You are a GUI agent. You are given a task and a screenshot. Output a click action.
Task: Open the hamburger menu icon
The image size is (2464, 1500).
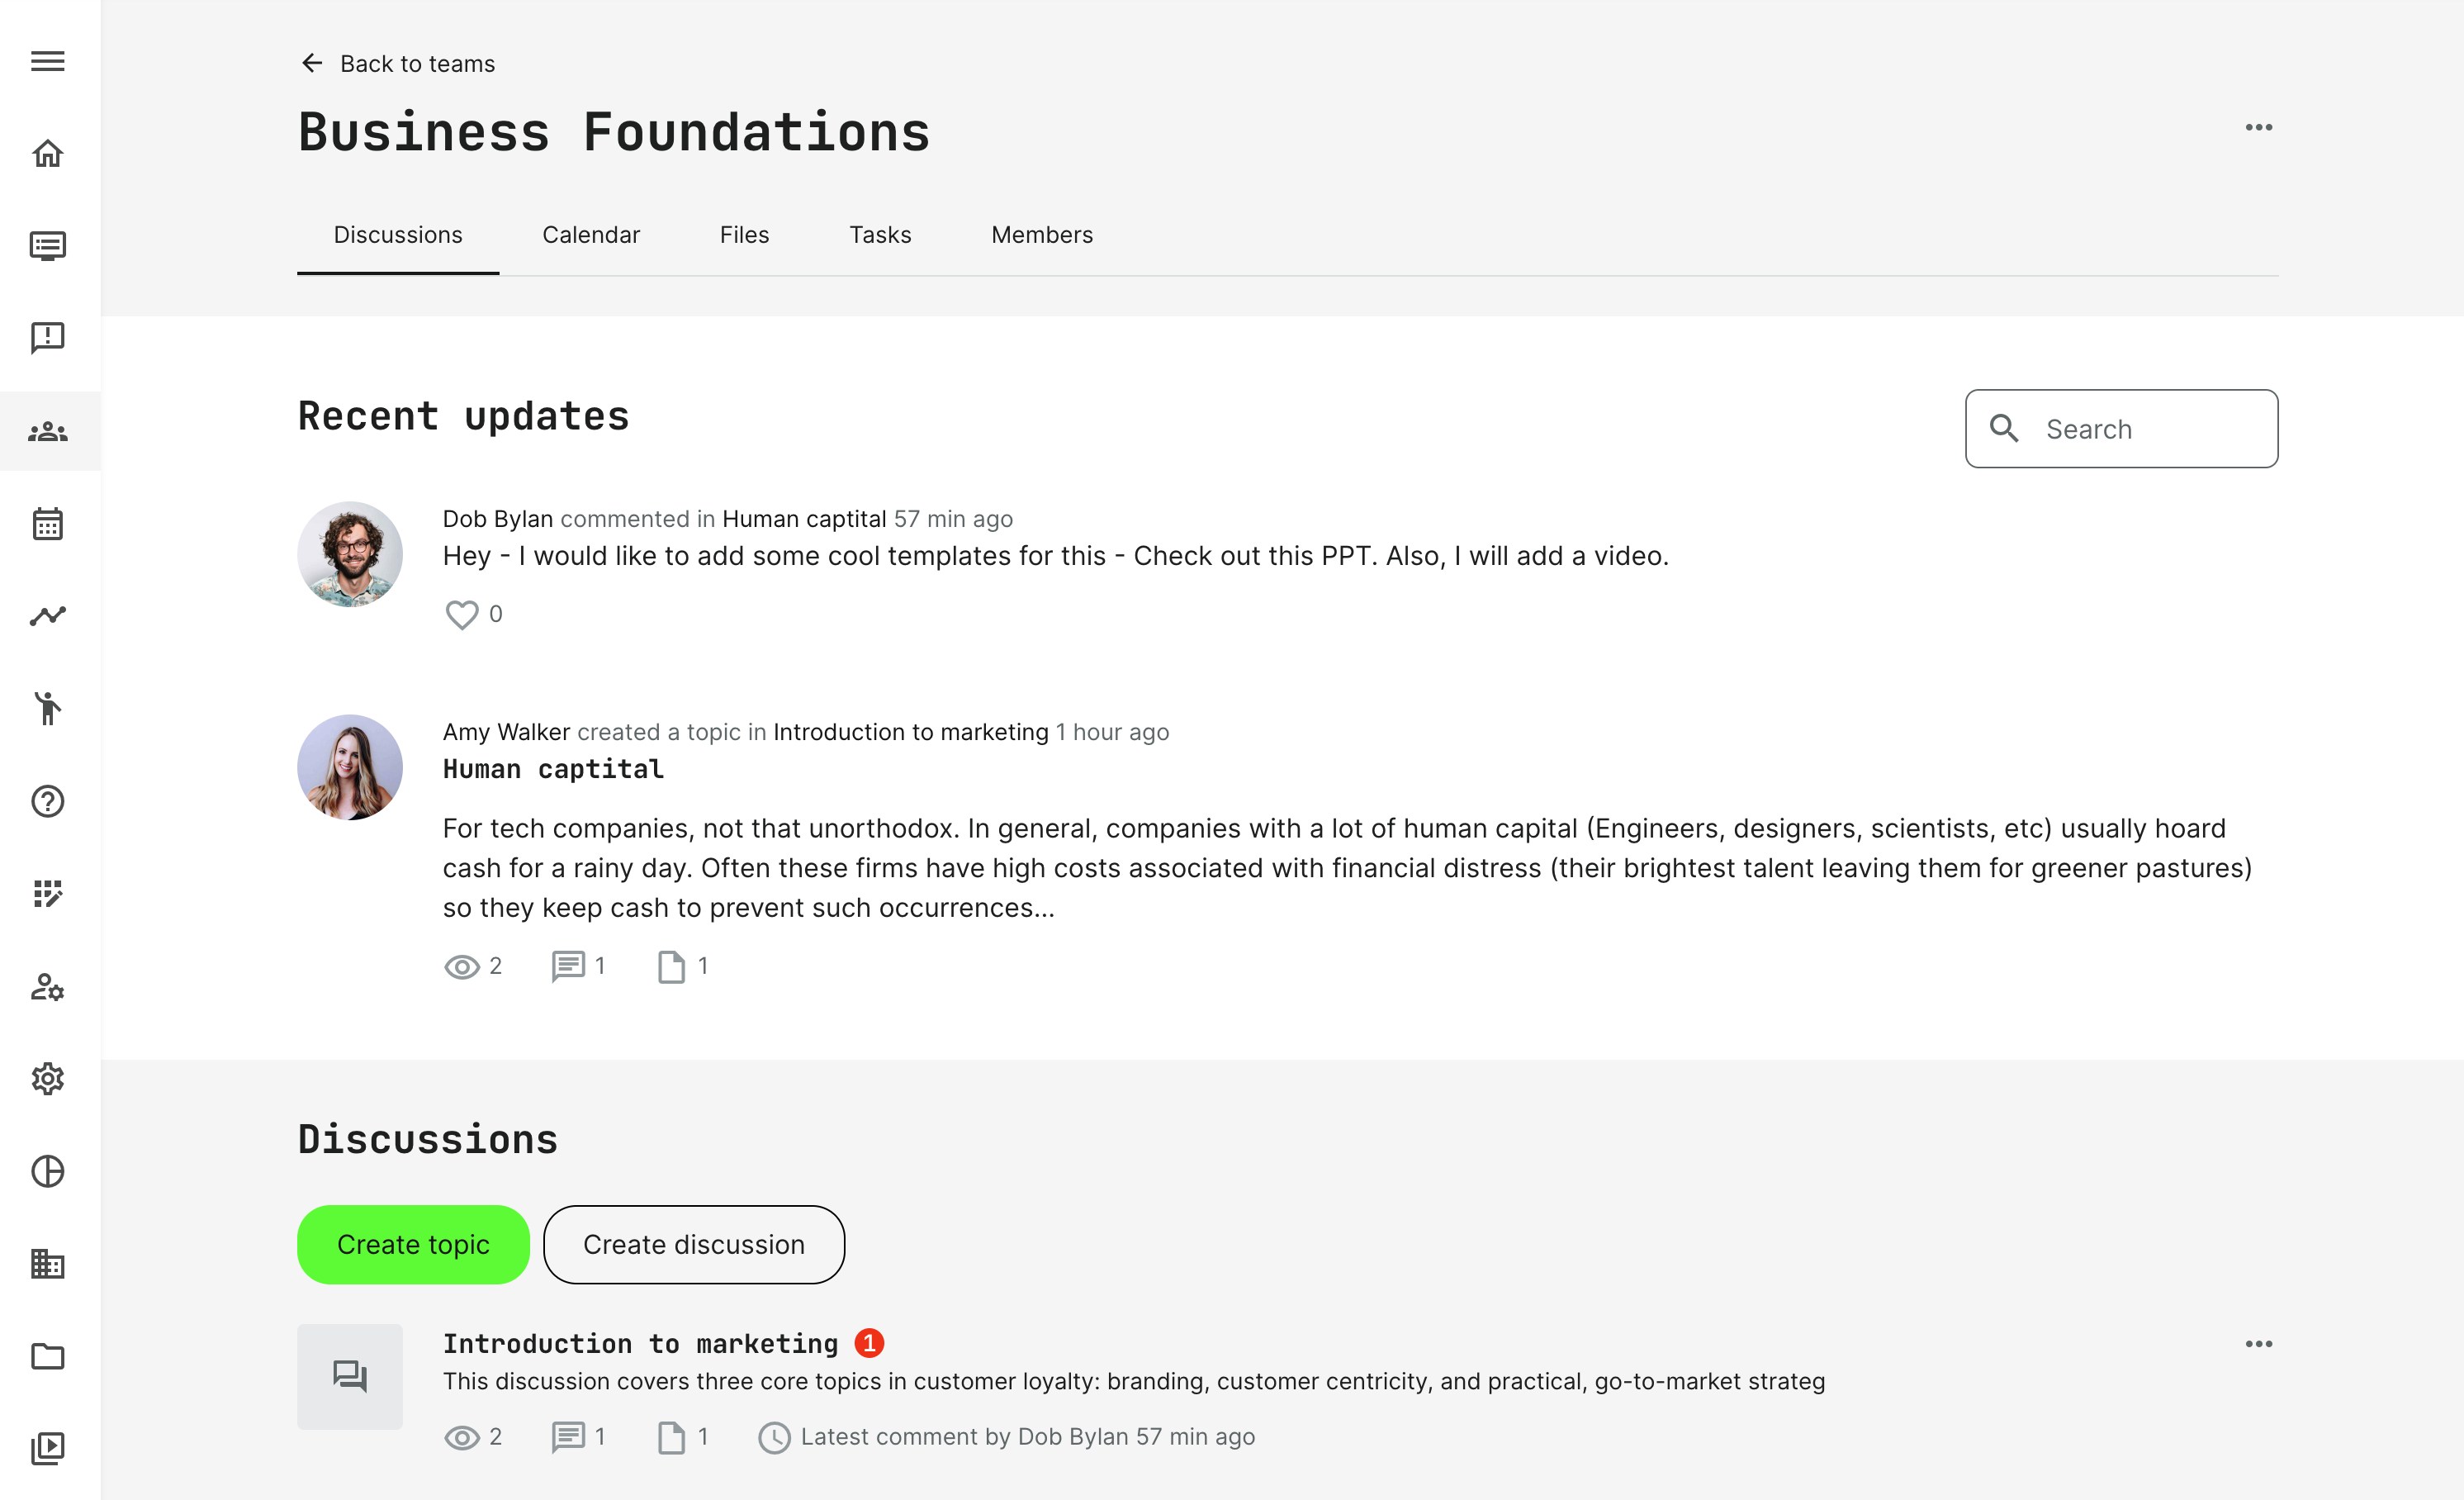point(48,61)
